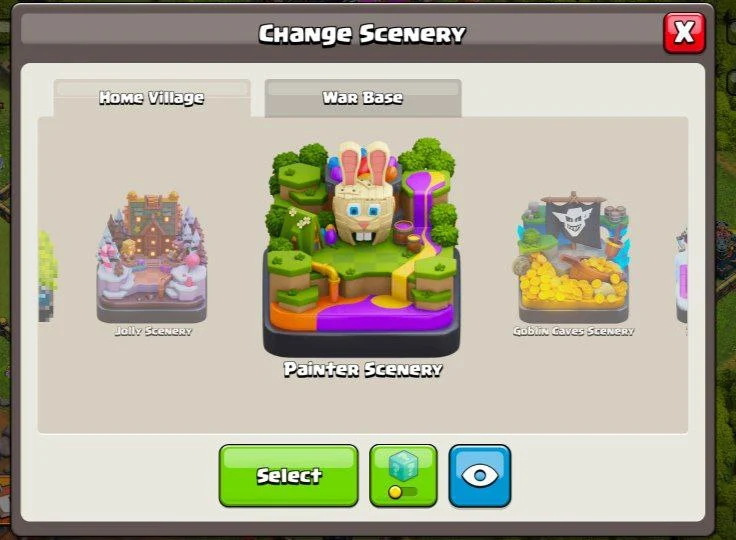Switch to the Home Village tab

tap(152, 98)
